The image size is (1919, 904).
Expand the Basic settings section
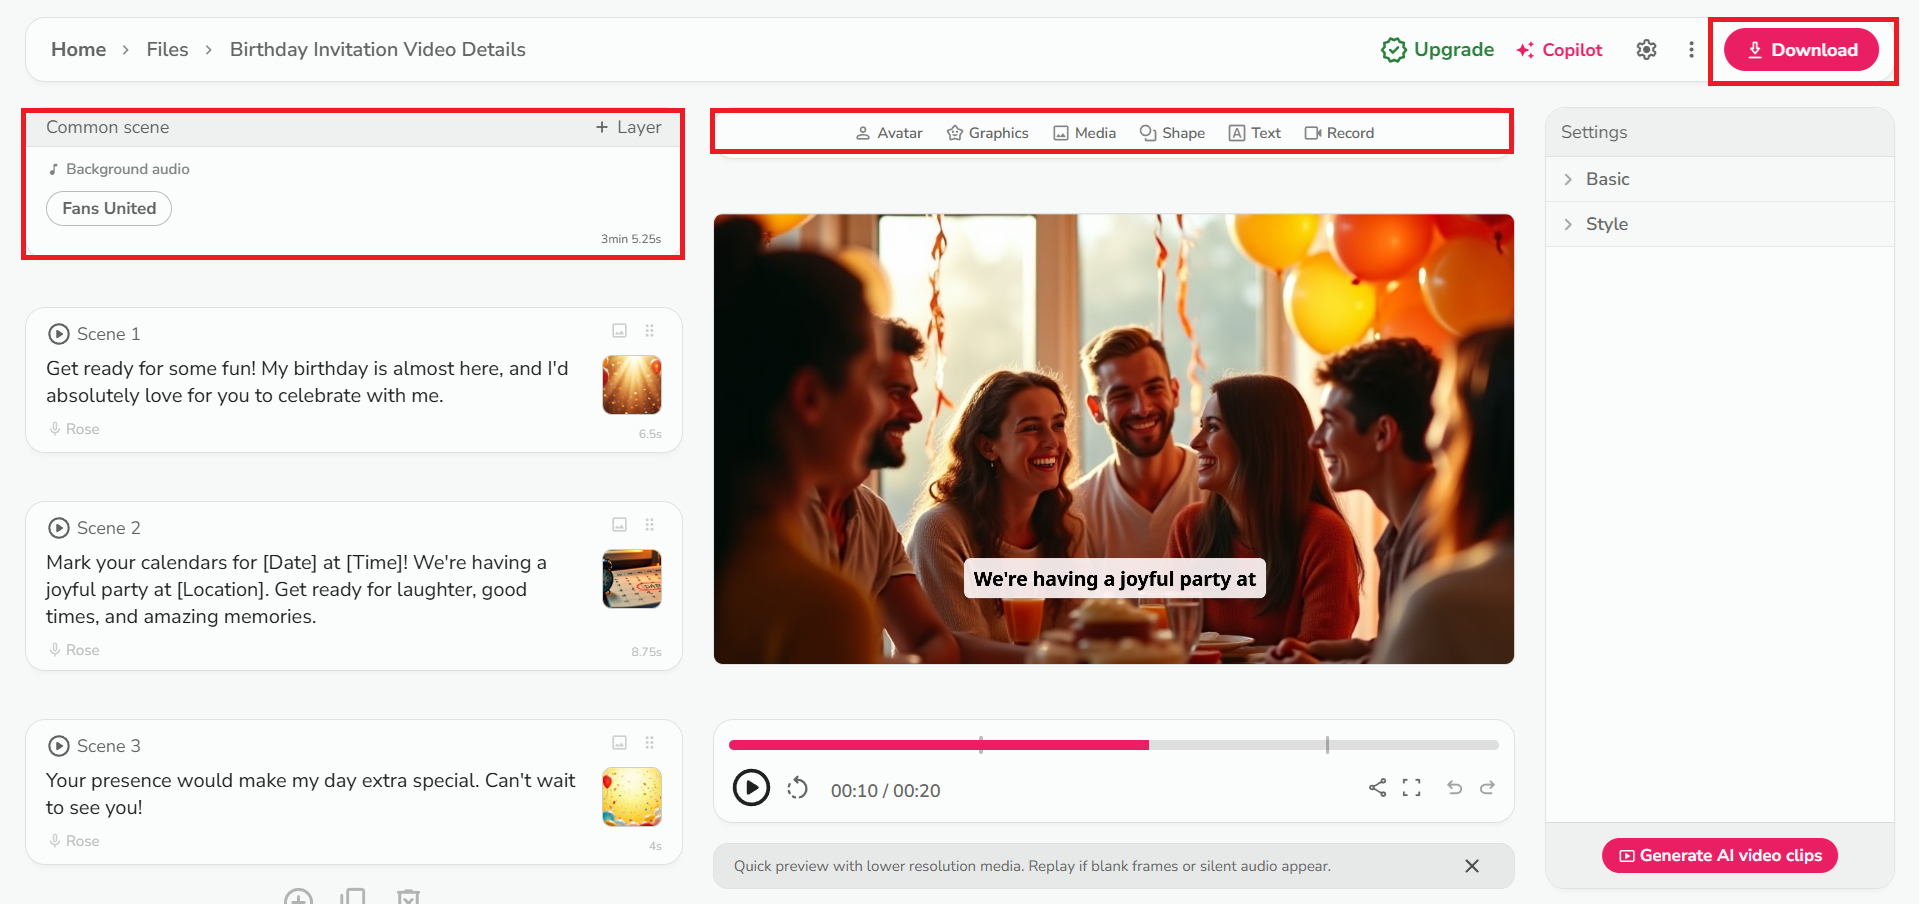tap(1720, 179)
